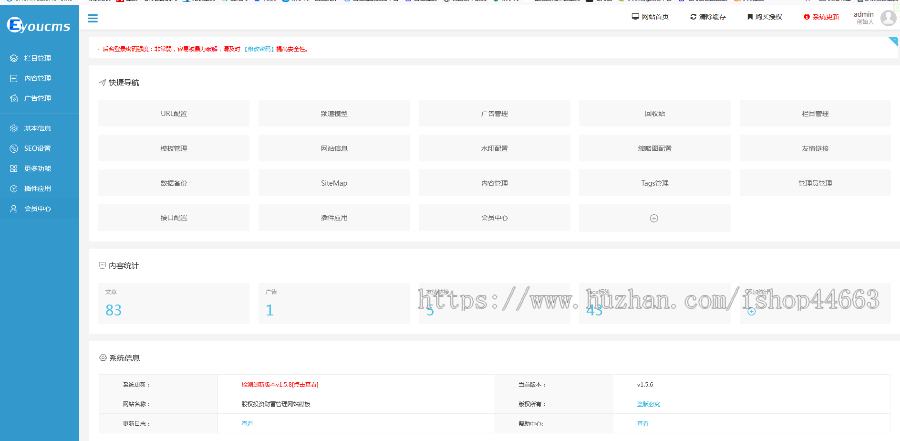Collapse the sidebar with the hamburger icon
900x441 pixels.
92,18
